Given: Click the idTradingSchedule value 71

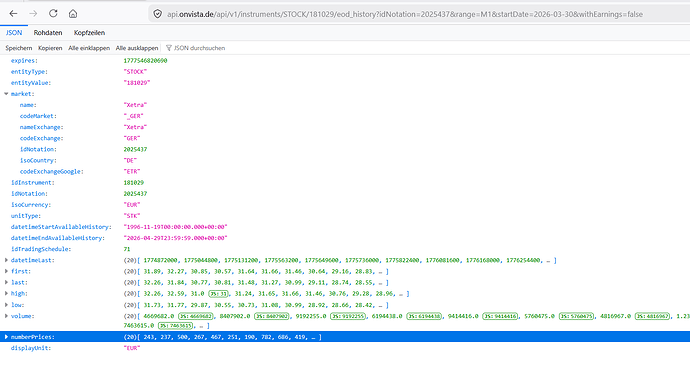Looking at the screenshot, I should coord(127,249).
